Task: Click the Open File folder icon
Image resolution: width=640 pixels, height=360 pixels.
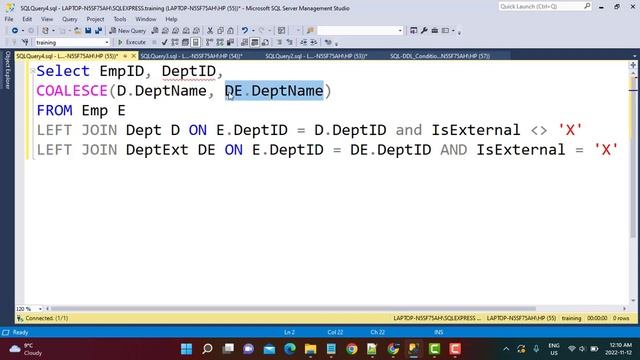Action: click(77, 31)
